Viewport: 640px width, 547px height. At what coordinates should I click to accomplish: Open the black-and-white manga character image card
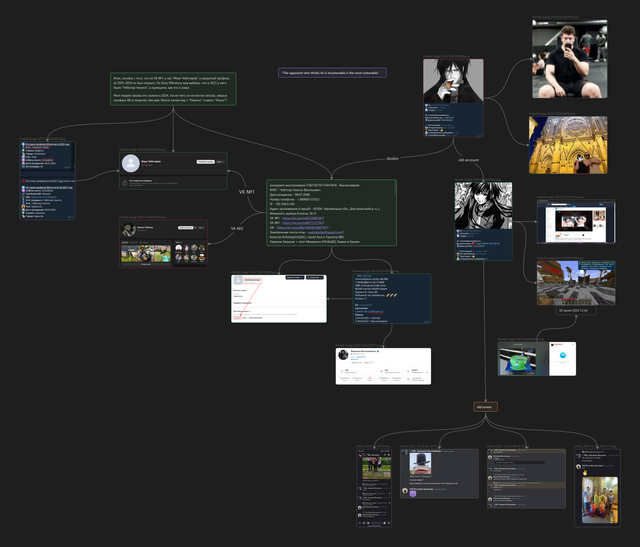coord(483,206)
